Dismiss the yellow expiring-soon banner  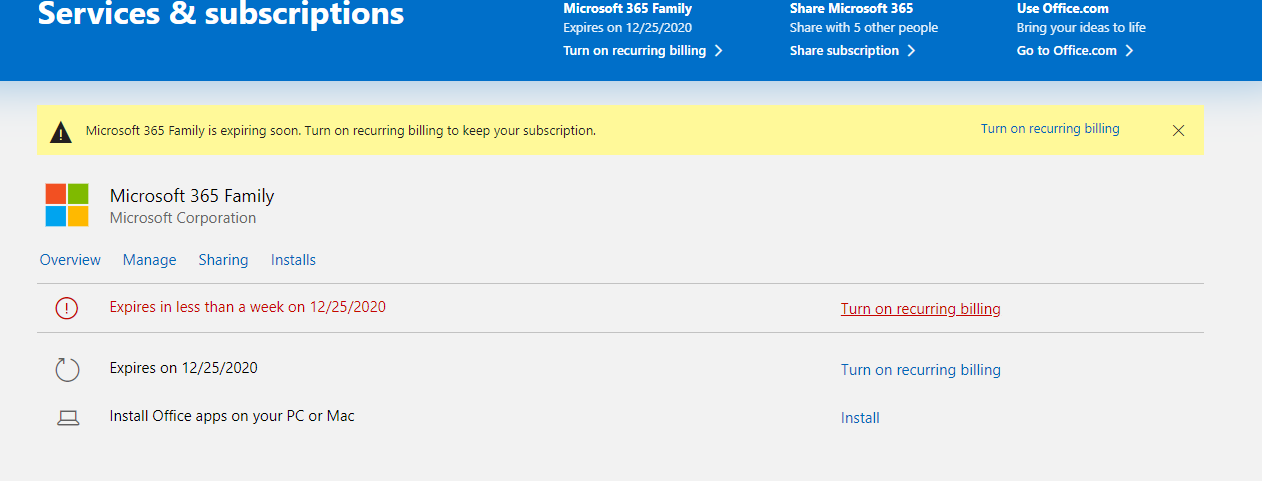pos(1178,130)
